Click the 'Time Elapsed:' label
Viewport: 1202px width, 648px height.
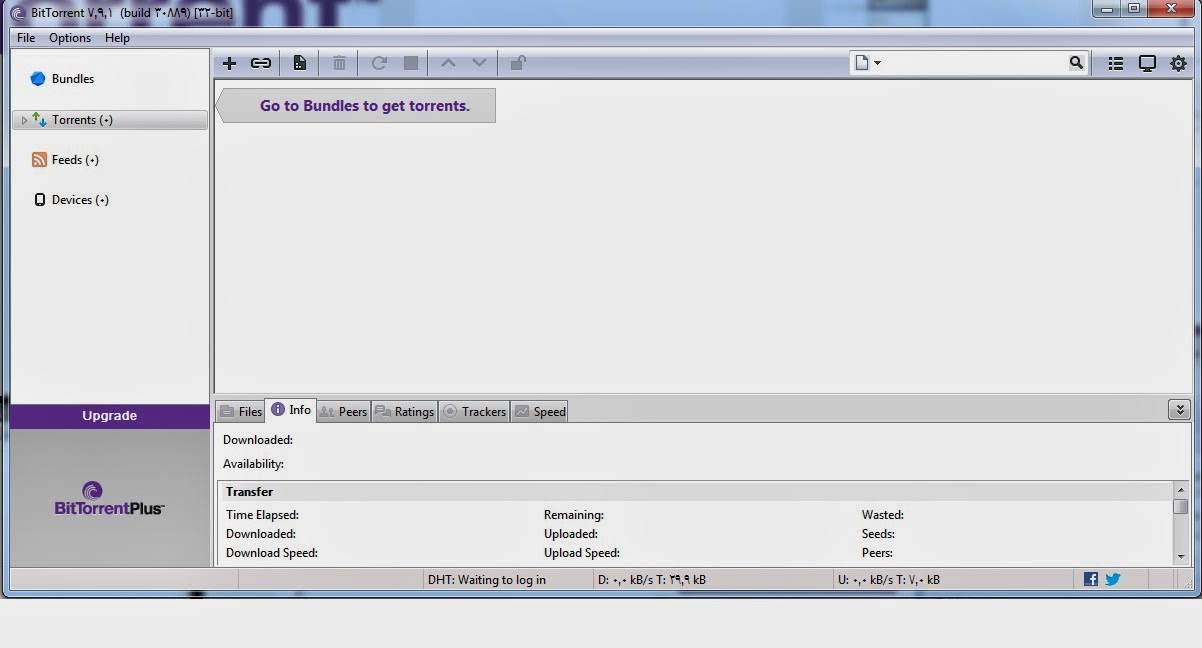[x=262, y=515]
